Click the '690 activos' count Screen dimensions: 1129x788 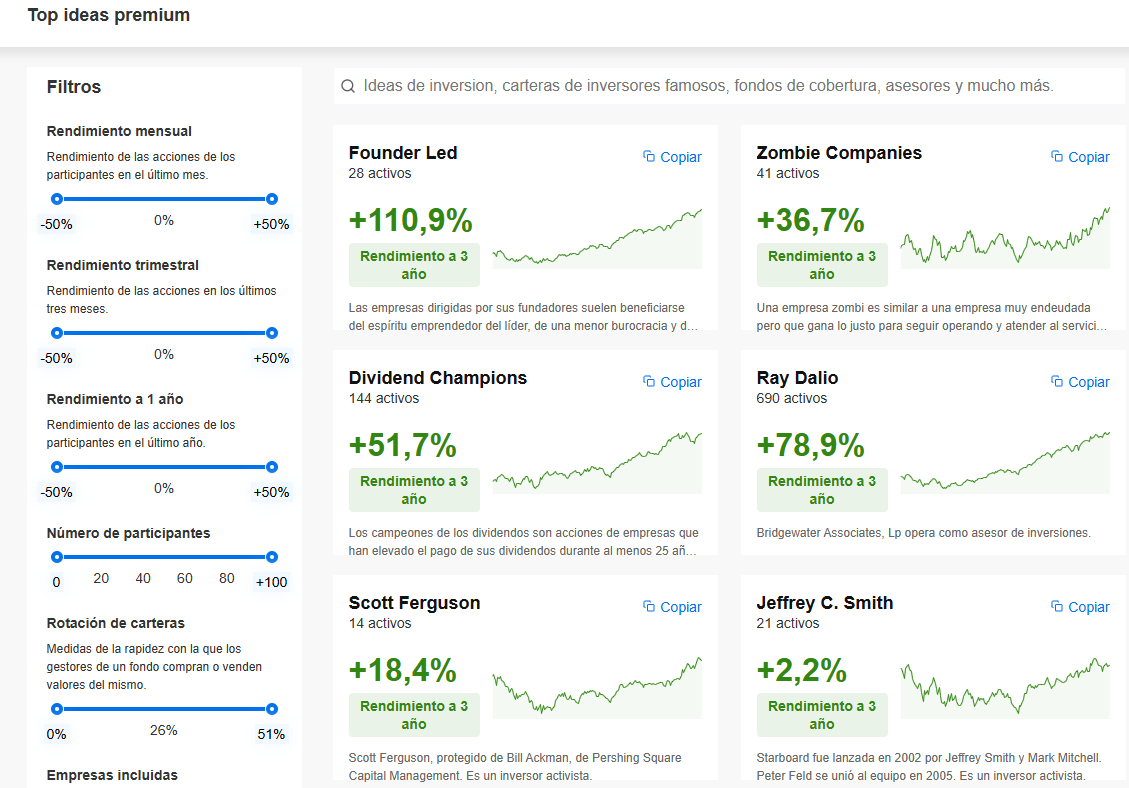(792, 398)
